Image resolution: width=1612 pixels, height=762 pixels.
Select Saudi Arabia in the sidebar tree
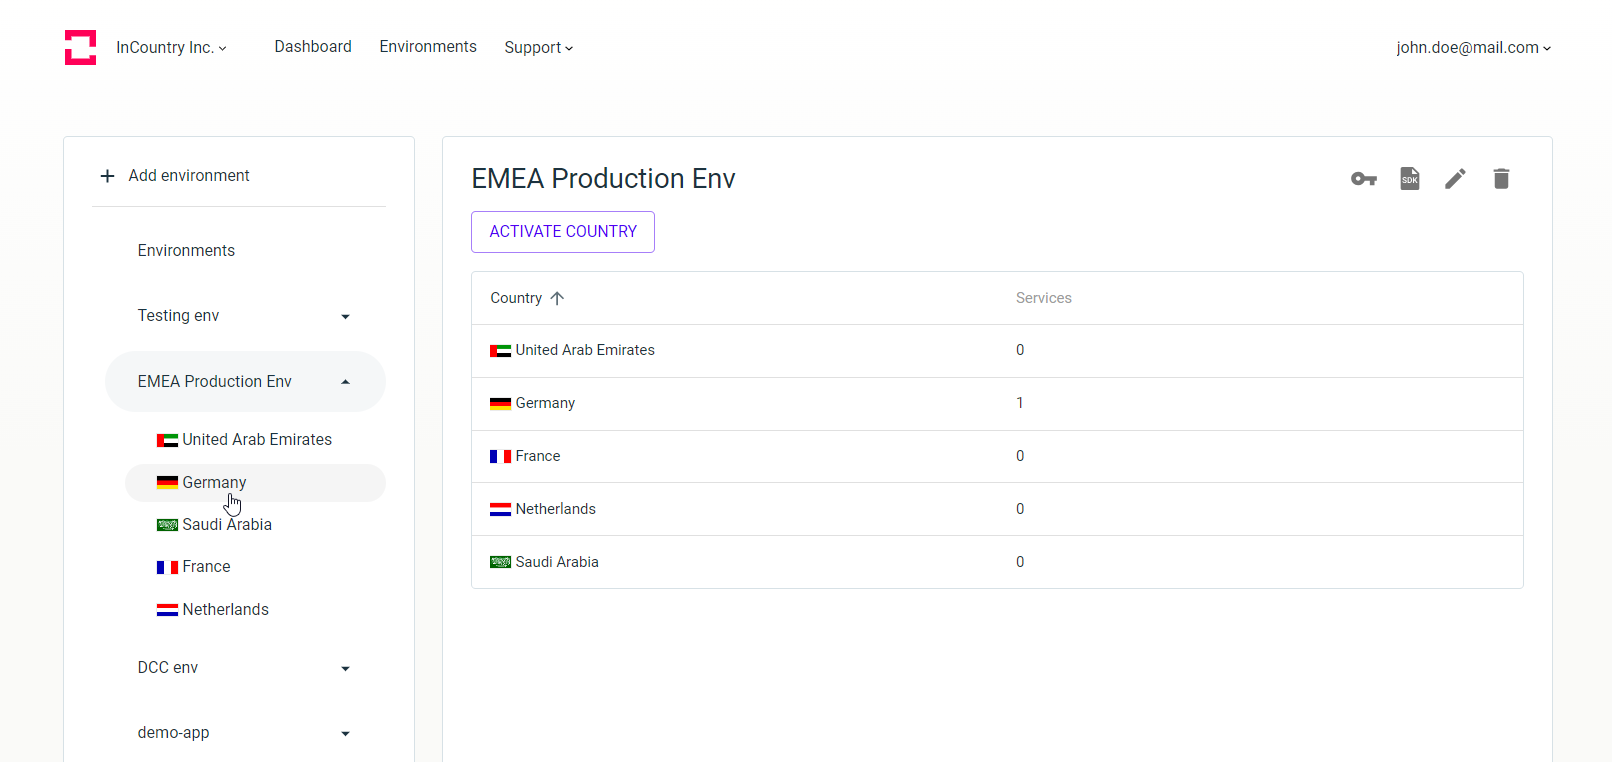click(x=226, y=524)
